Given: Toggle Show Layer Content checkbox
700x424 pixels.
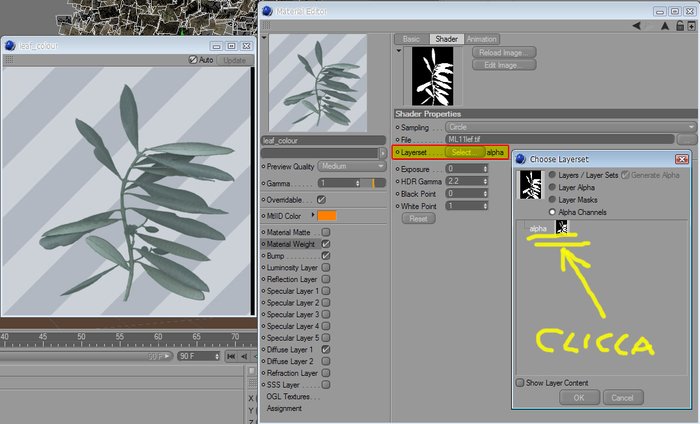Looking at the screenshot, I should pyautogui.click(x=520, y=382).
